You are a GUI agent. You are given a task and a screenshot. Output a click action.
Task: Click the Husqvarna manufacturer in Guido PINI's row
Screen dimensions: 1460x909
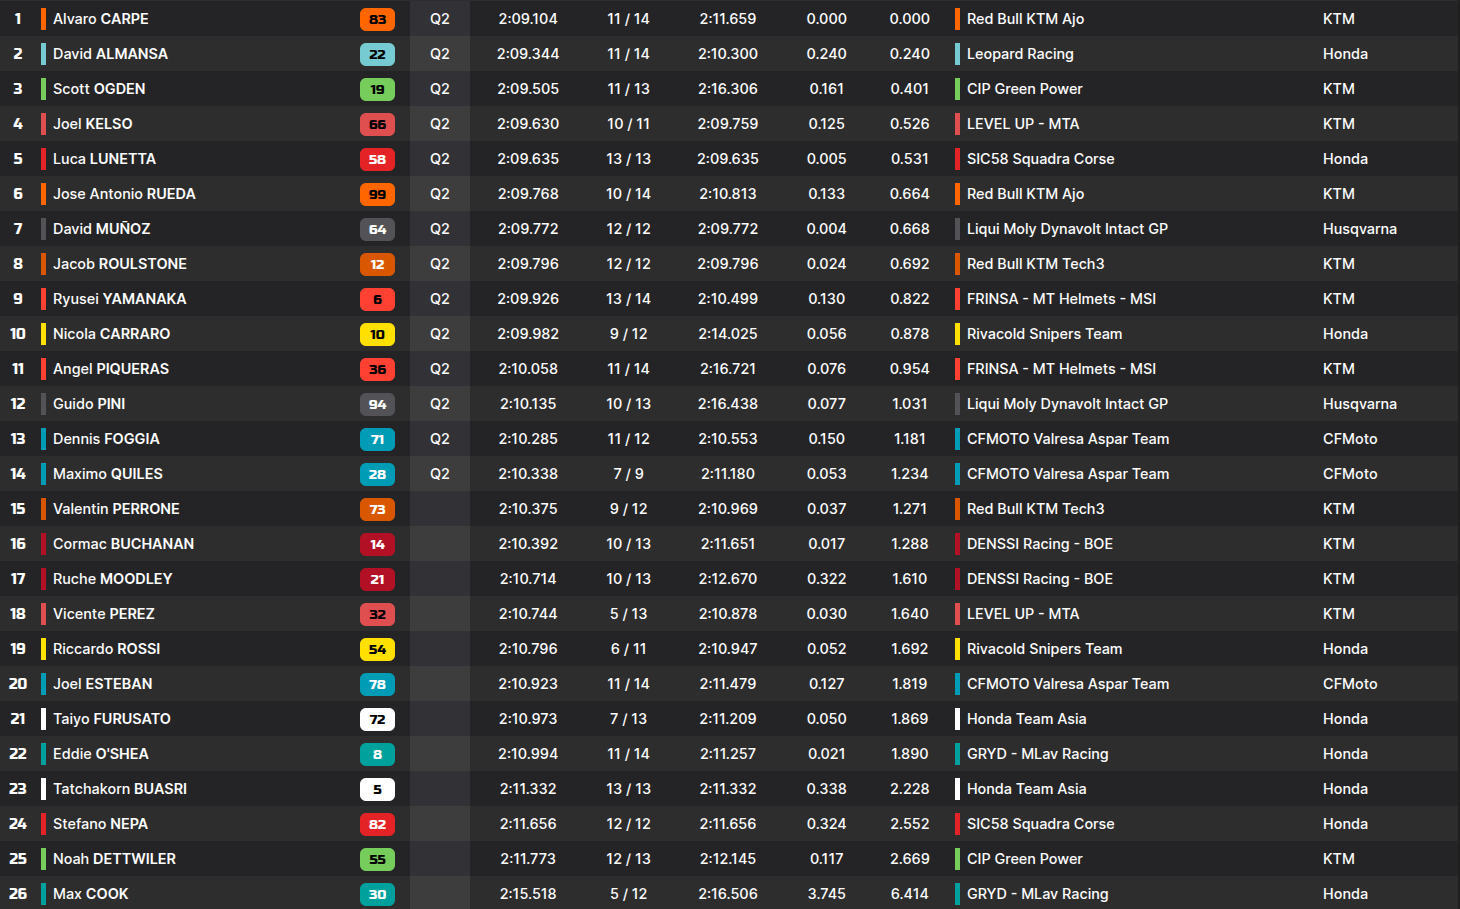point(1359,404)
